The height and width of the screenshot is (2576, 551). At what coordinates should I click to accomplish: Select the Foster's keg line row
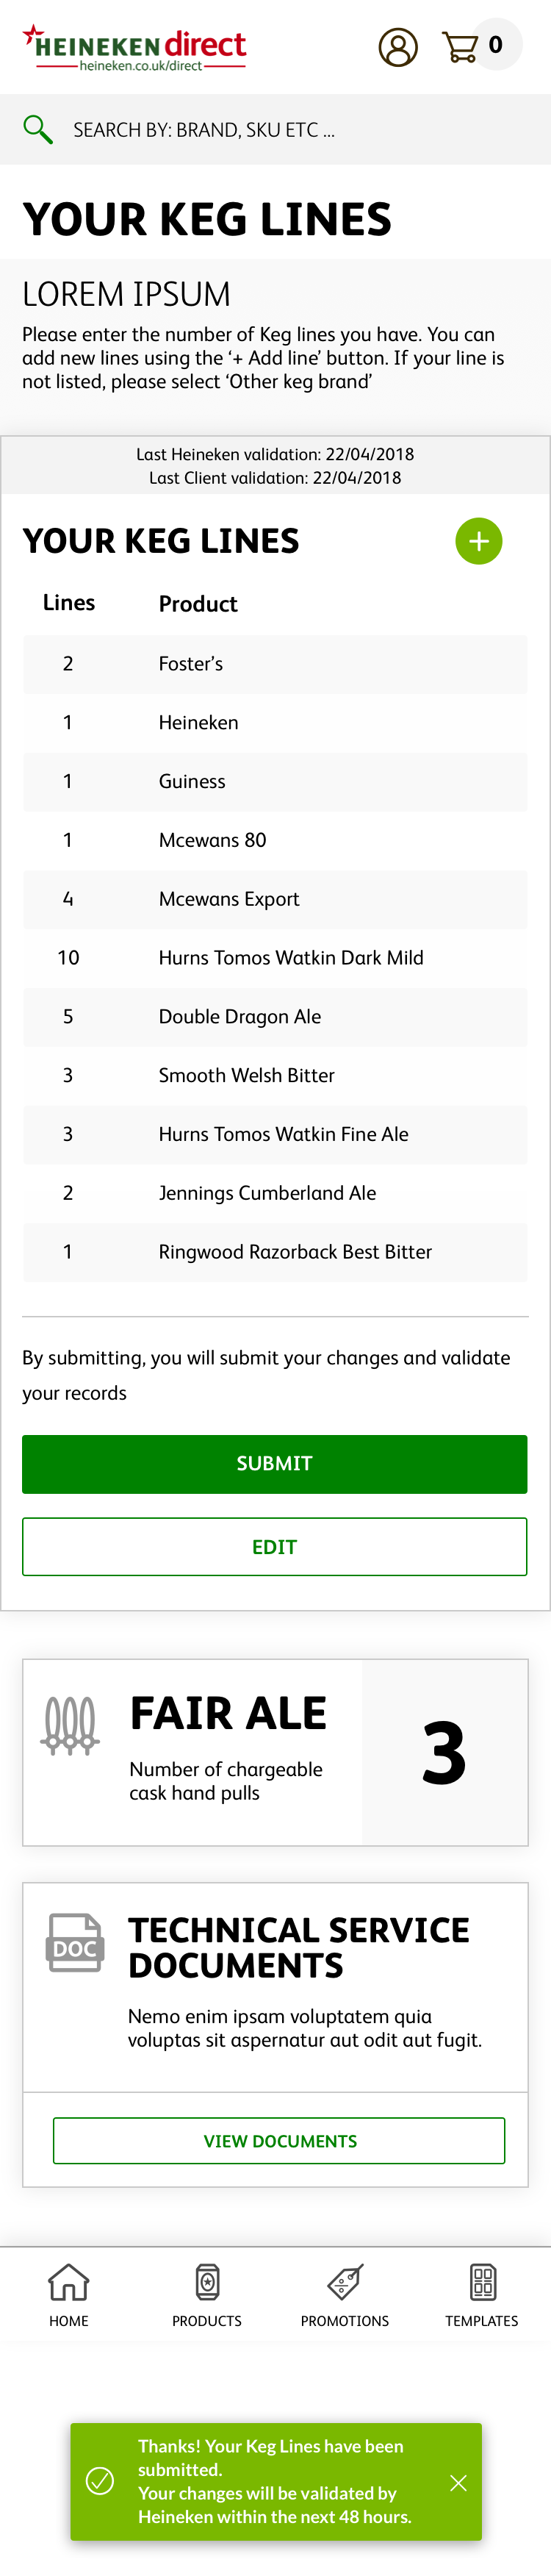275,664
